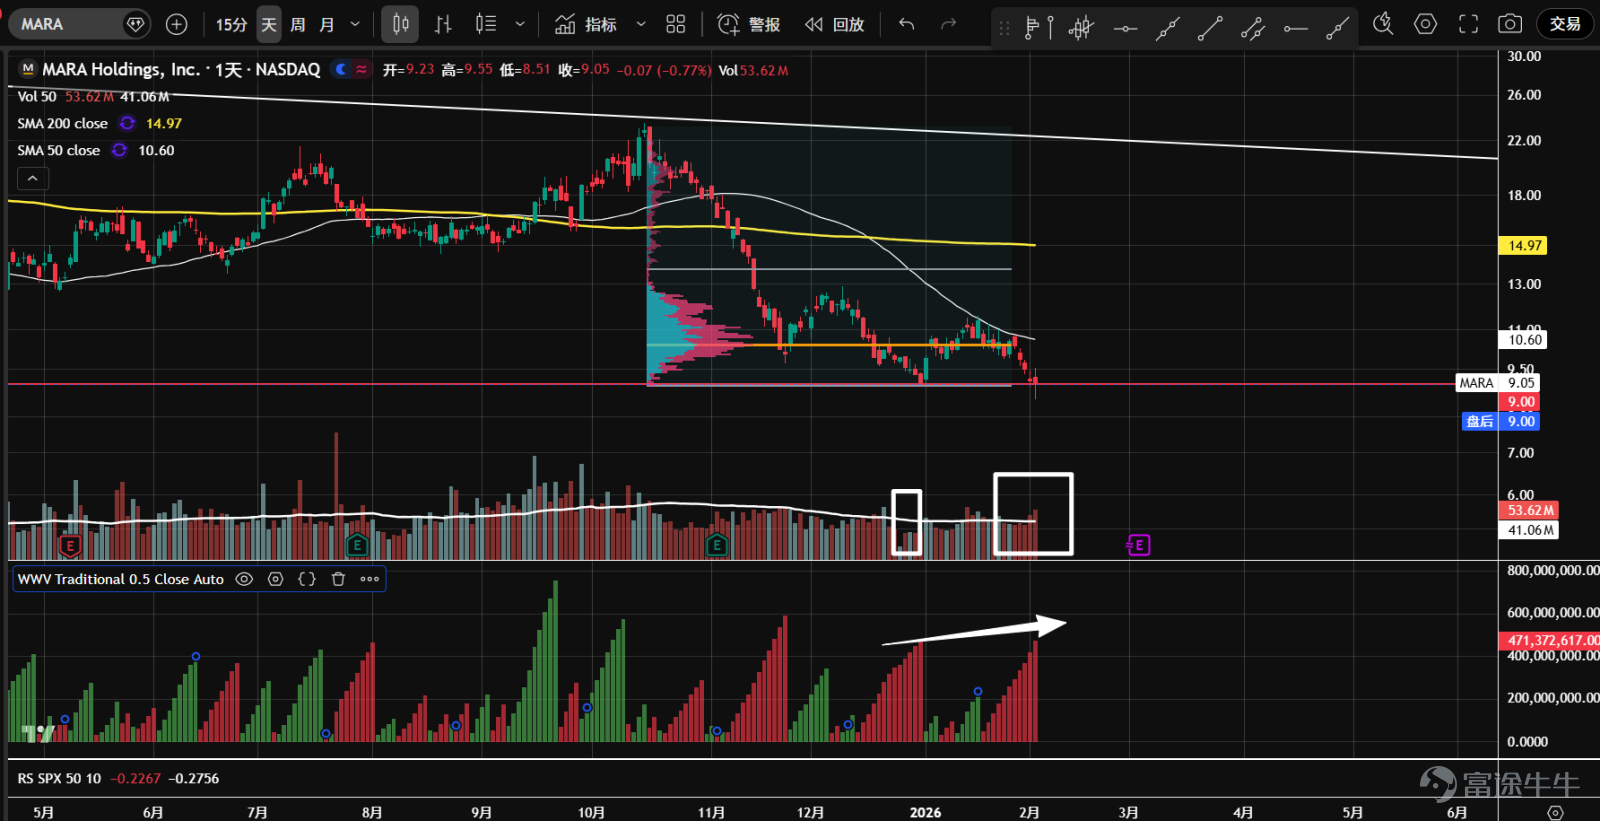Click the red earnings E marker near June
Screen dimensions: 1600x821
coord(70,546)
